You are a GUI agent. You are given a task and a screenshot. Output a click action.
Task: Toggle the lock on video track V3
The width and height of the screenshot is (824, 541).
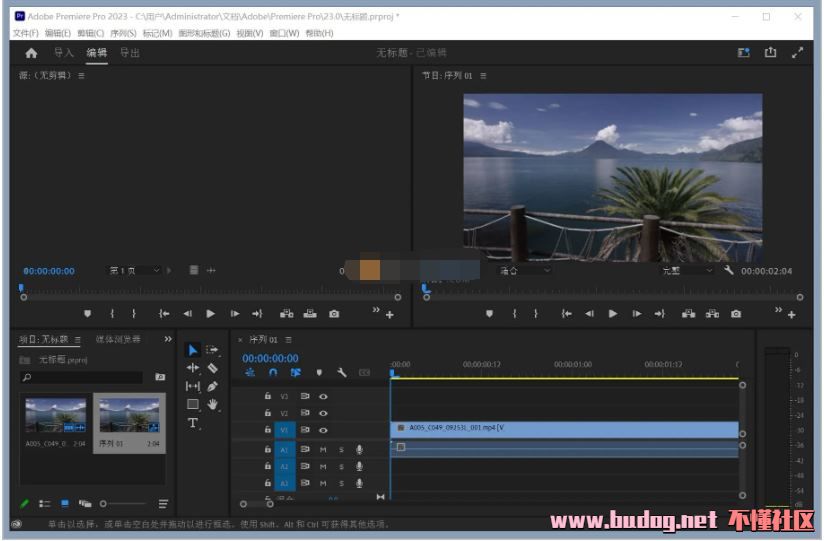[267, 397]
